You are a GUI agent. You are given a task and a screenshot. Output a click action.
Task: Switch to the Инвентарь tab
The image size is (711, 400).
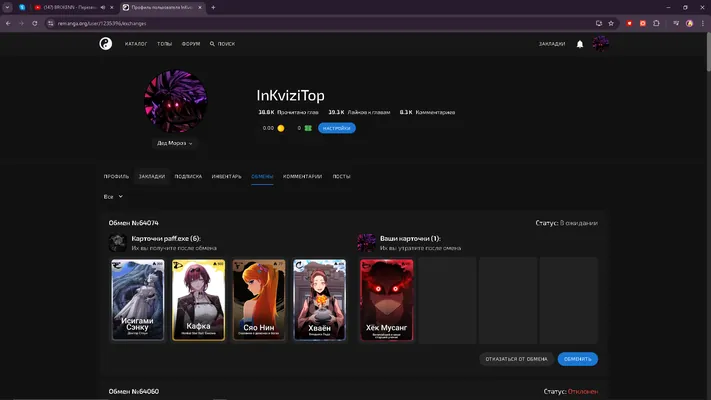coord(226,176)
